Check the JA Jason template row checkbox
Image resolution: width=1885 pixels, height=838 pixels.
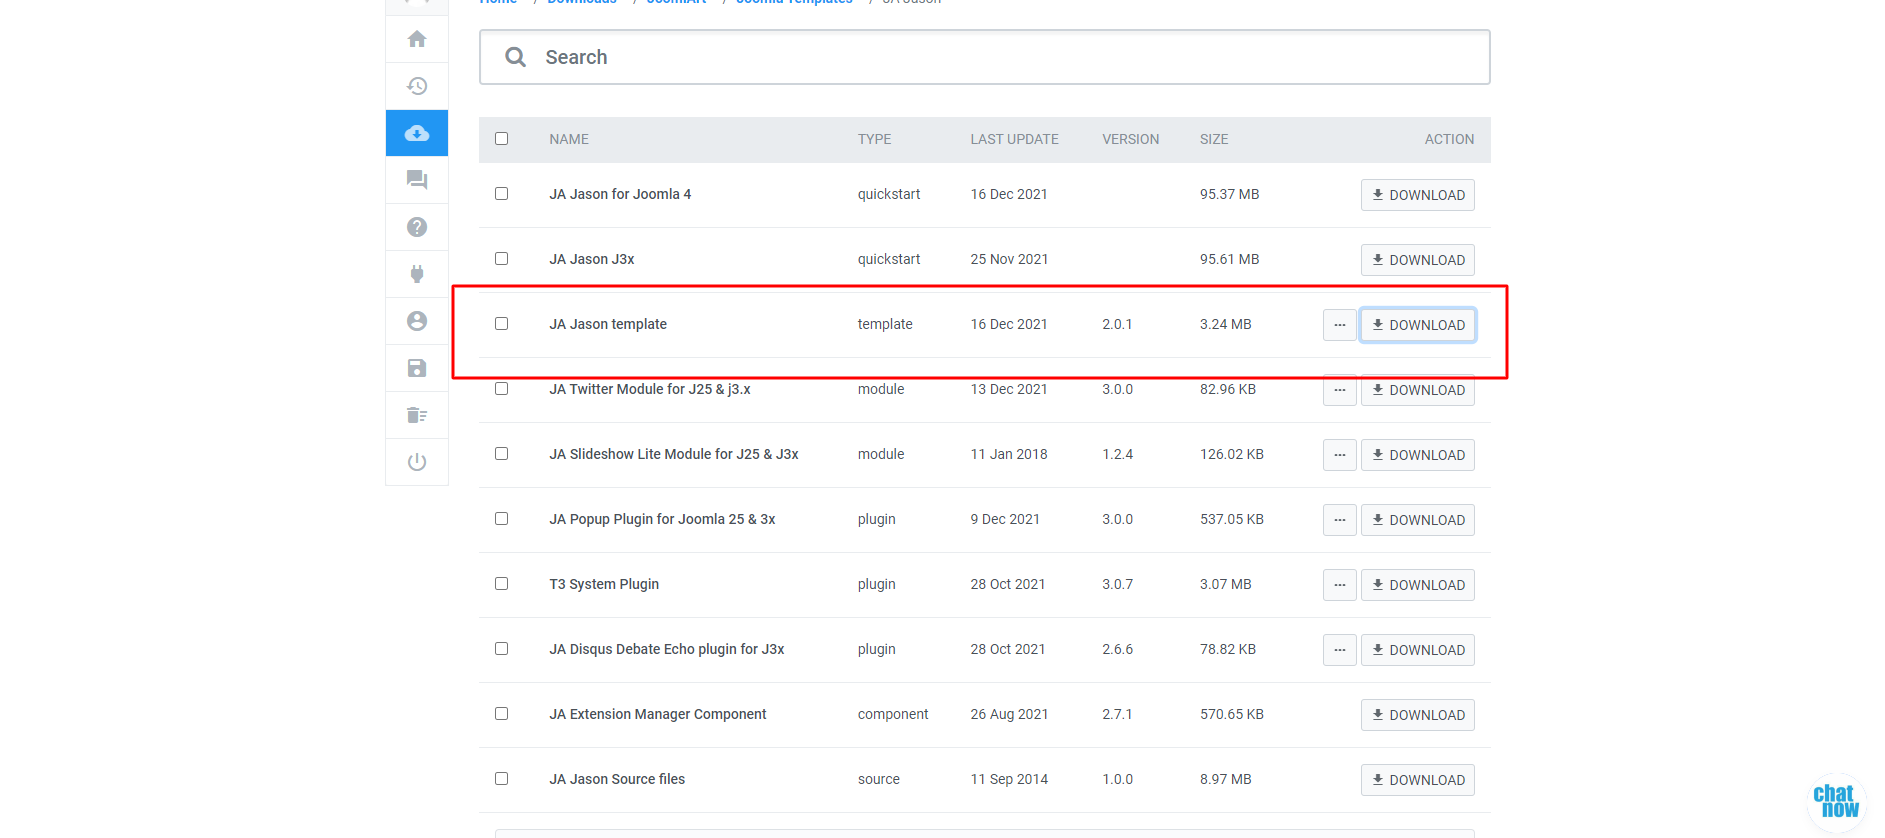click(502, 324)
